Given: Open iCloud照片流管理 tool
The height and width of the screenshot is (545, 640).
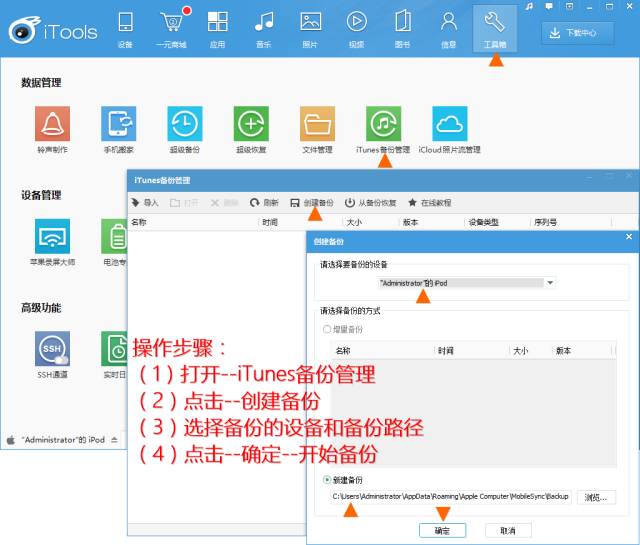Looking at the screenshot, I should (x=449, y=130).
